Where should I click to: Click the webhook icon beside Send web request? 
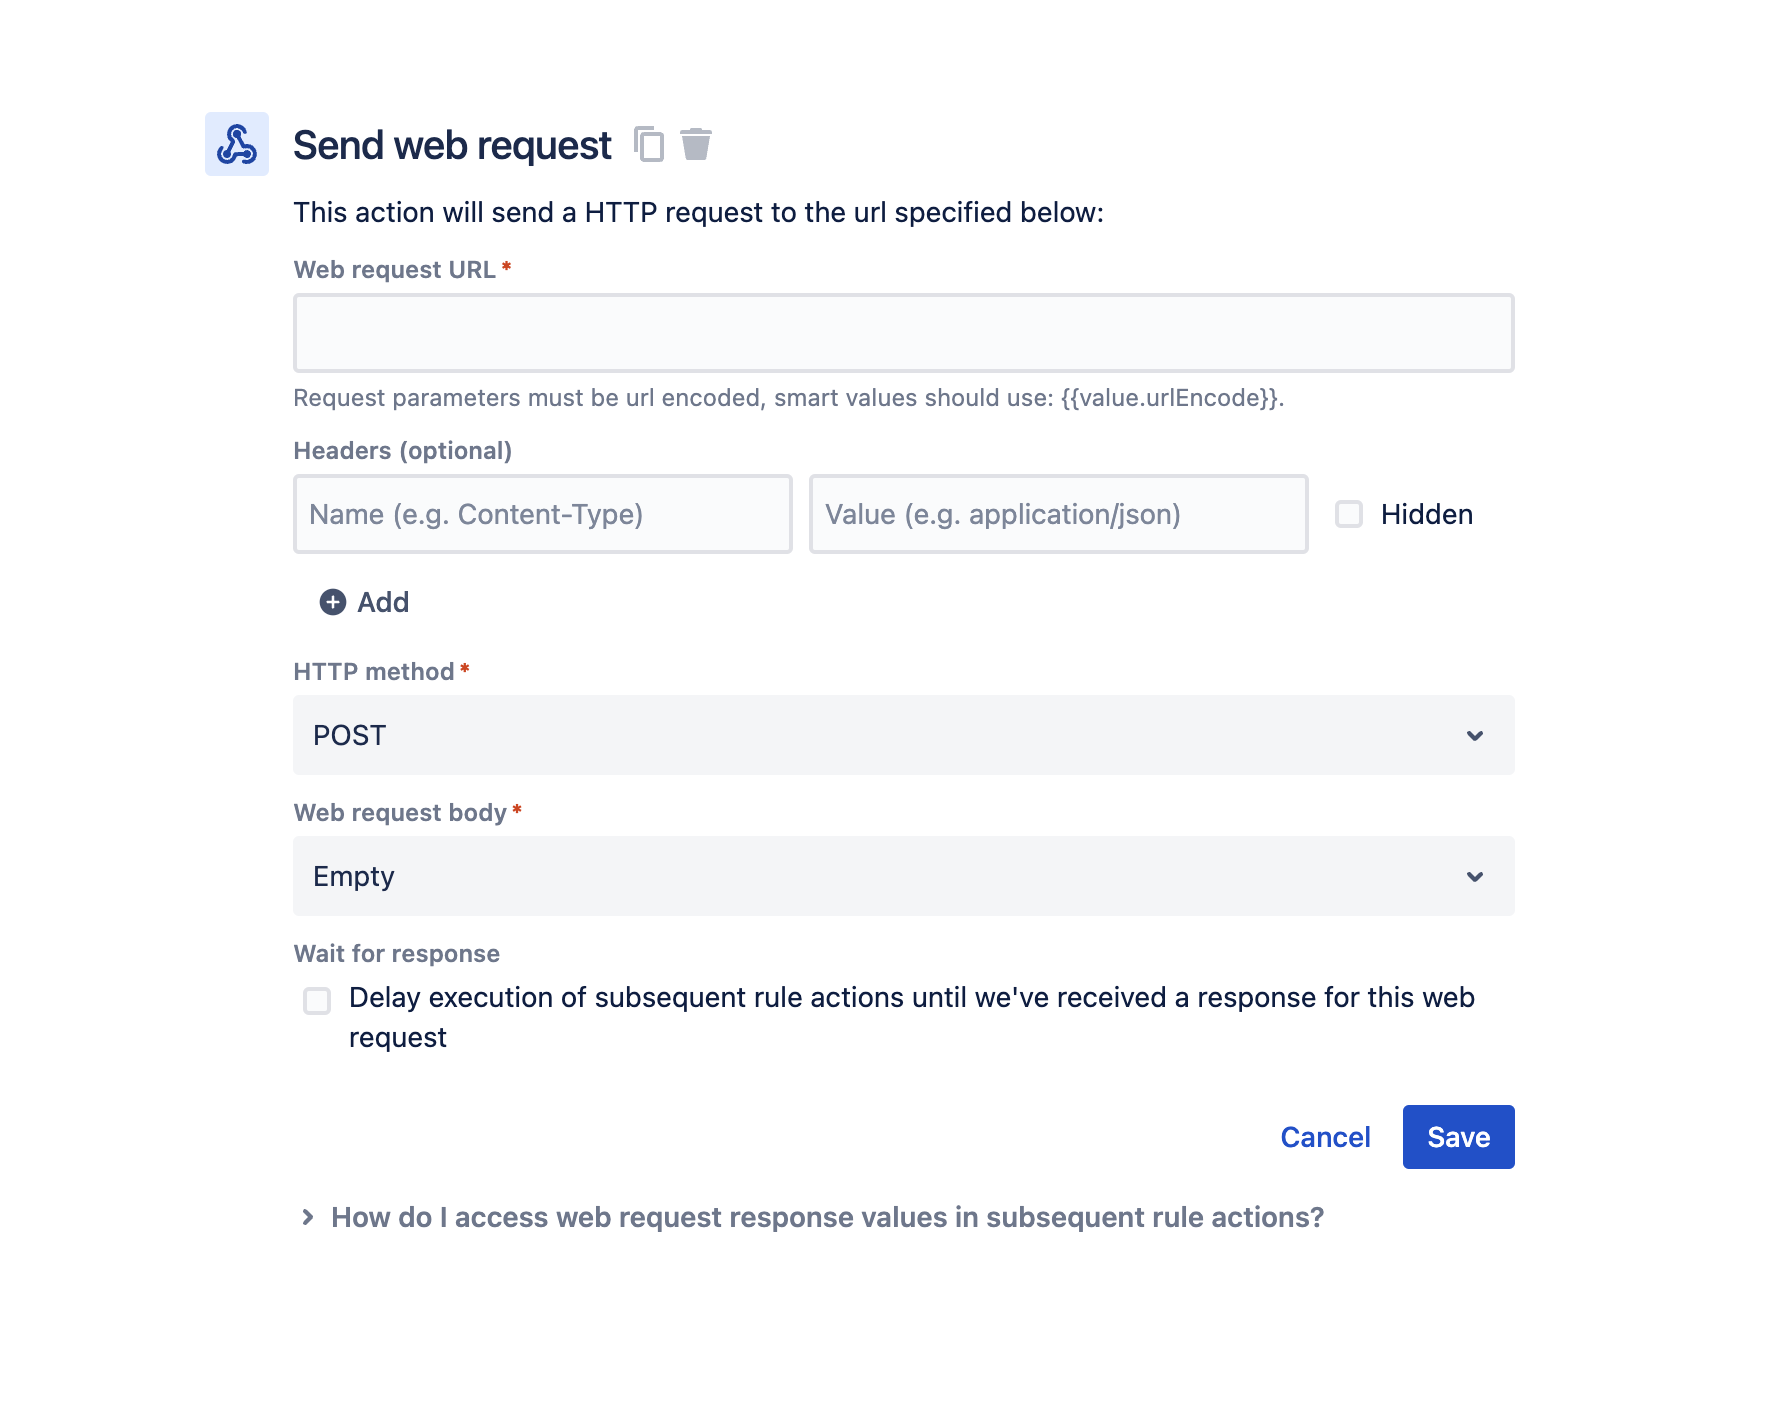pos(237,144)
